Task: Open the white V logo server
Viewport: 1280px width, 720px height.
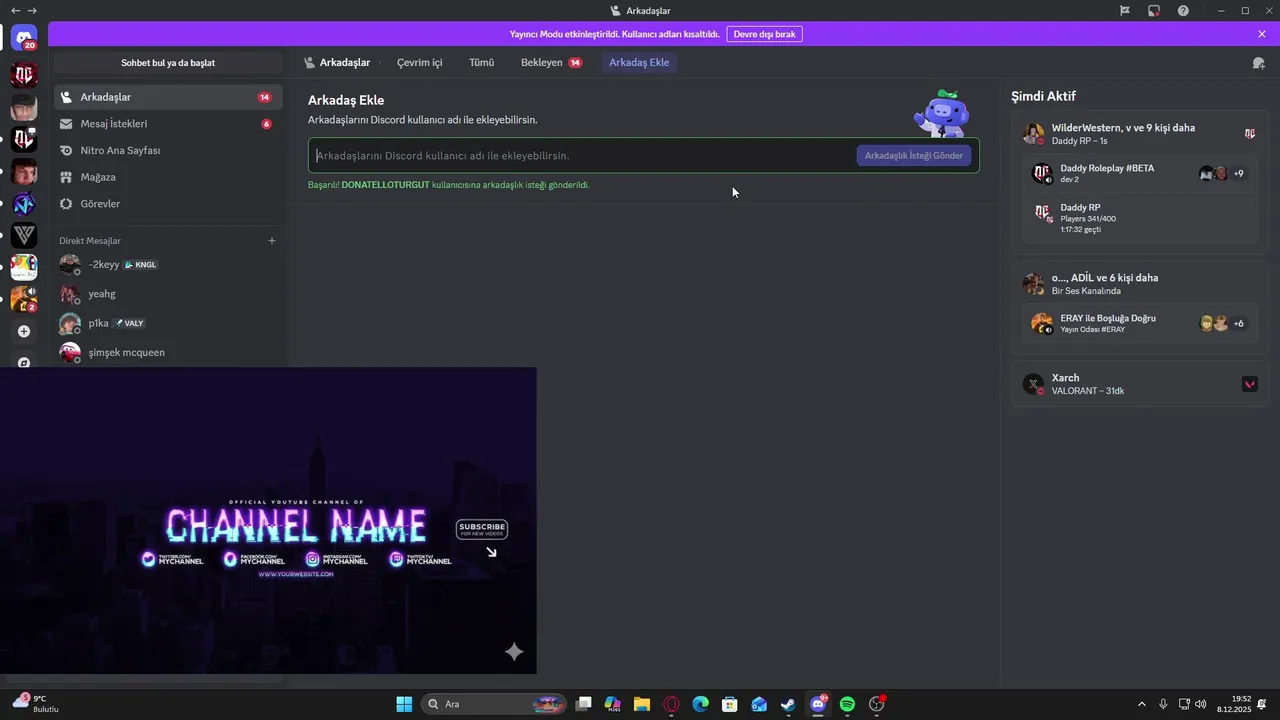Action: coord(24,236)
